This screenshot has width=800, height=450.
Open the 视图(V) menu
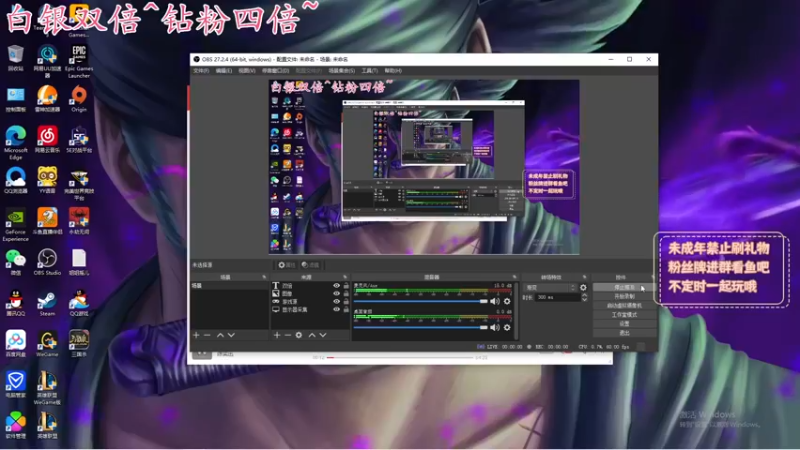[246, 70]
